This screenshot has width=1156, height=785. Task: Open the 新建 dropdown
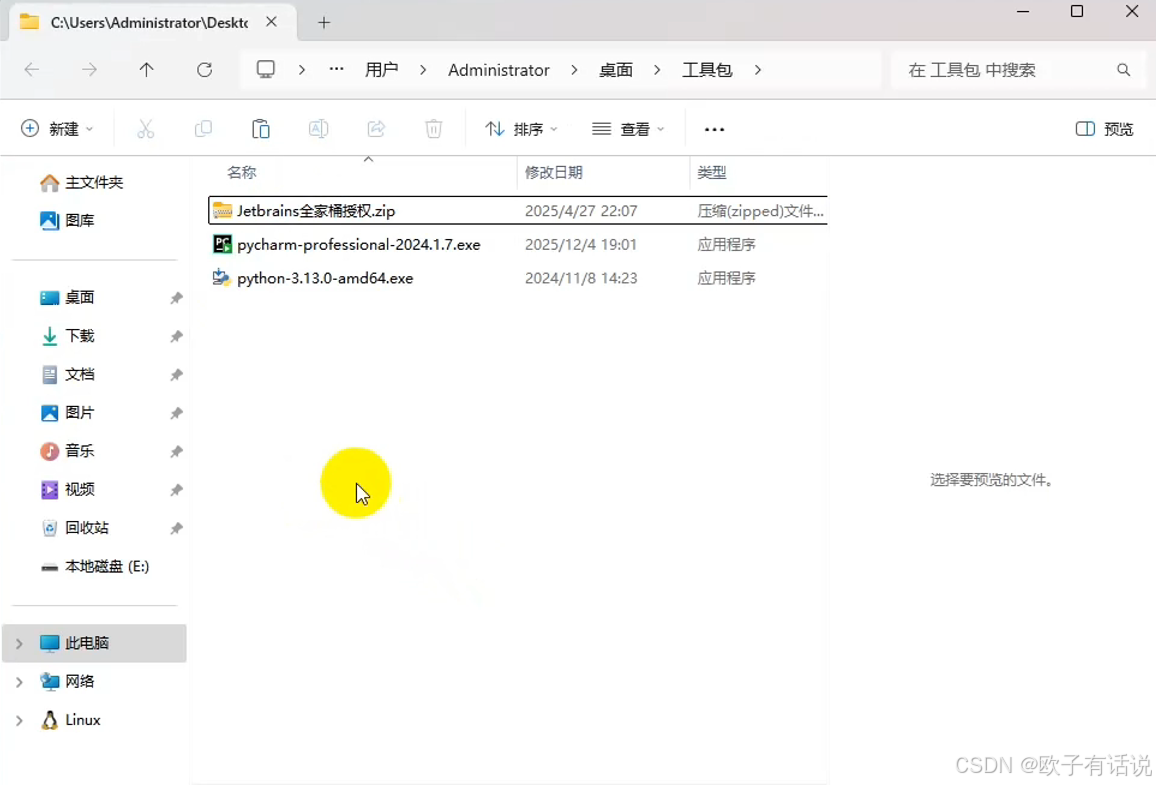click(57, 129)
